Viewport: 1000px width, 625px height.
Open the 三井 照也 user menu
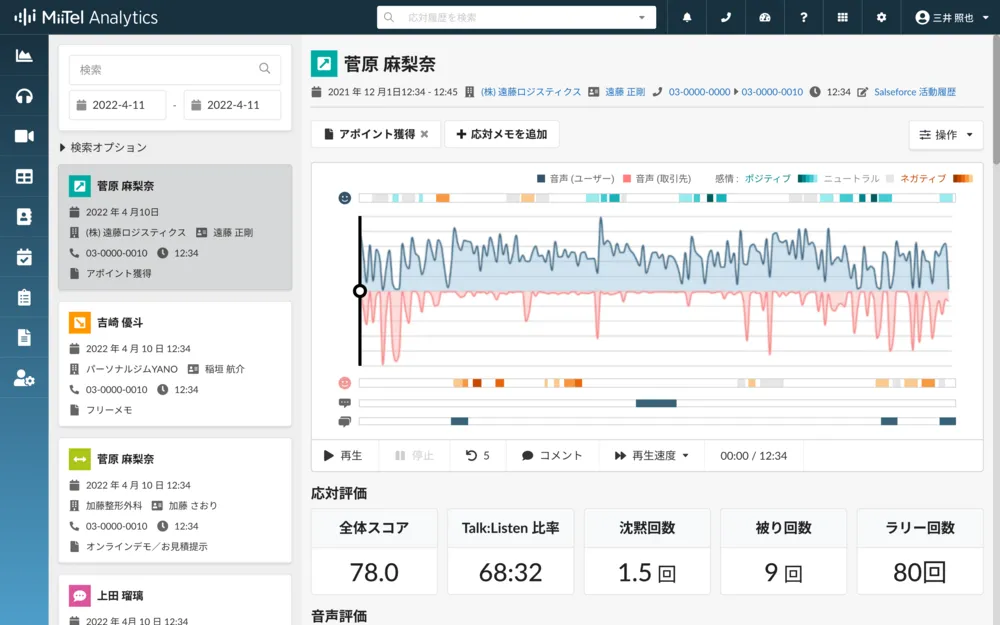(x=951, y=18)
